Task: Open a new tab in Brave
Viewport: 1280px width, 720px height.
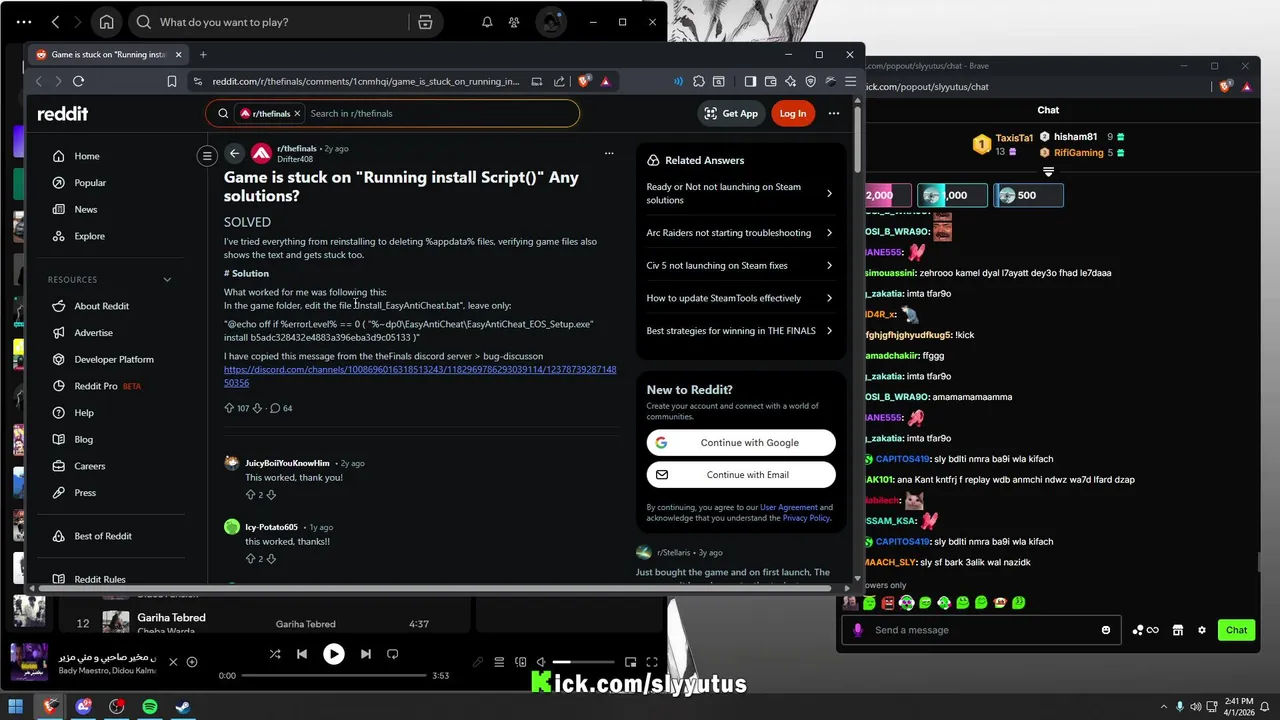Action: tap(203, 54)
